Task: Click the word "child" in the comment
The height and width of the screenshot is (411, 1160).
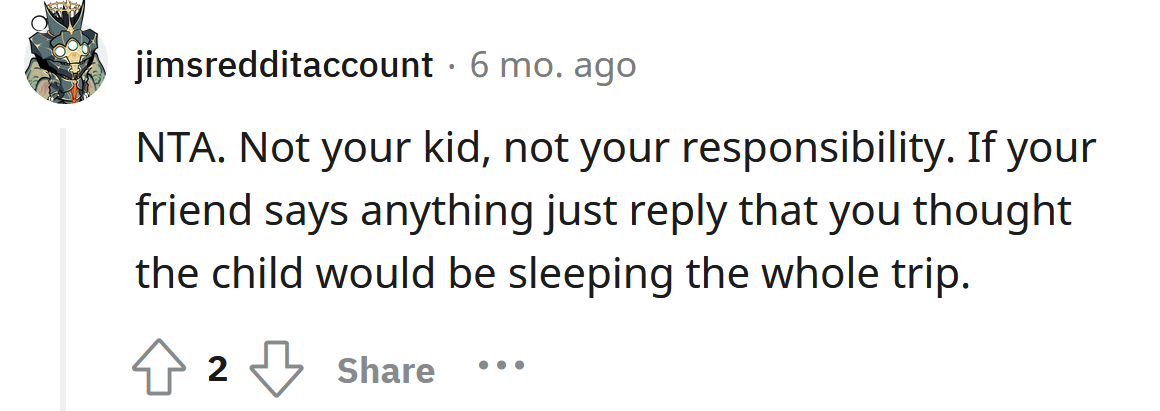Action: coord(264,273)
